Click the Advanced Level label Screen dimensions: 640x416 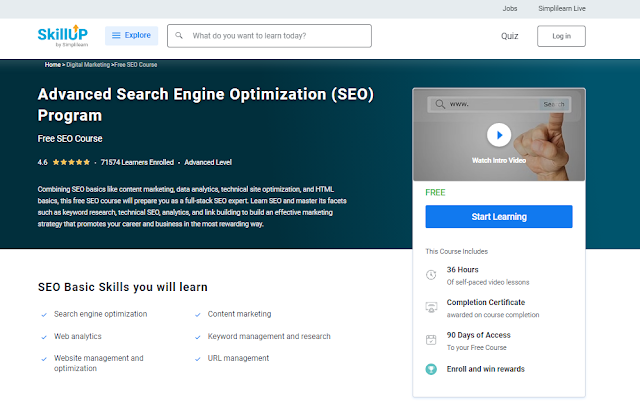point(208,162)
